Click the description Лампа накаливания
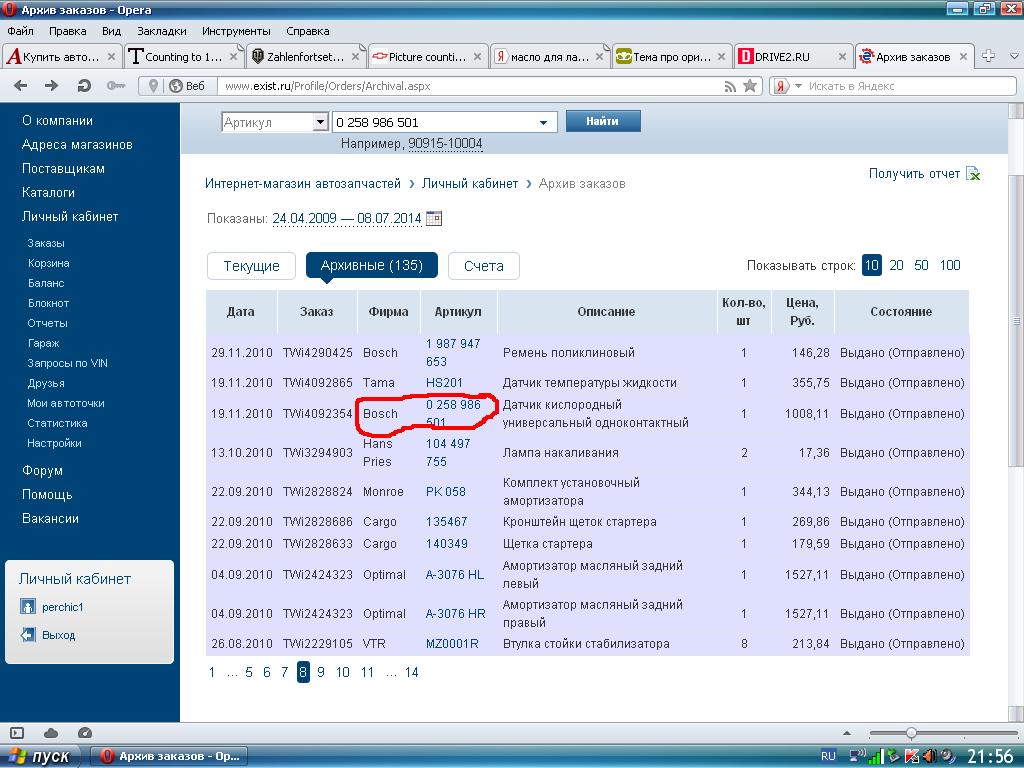 560,453
